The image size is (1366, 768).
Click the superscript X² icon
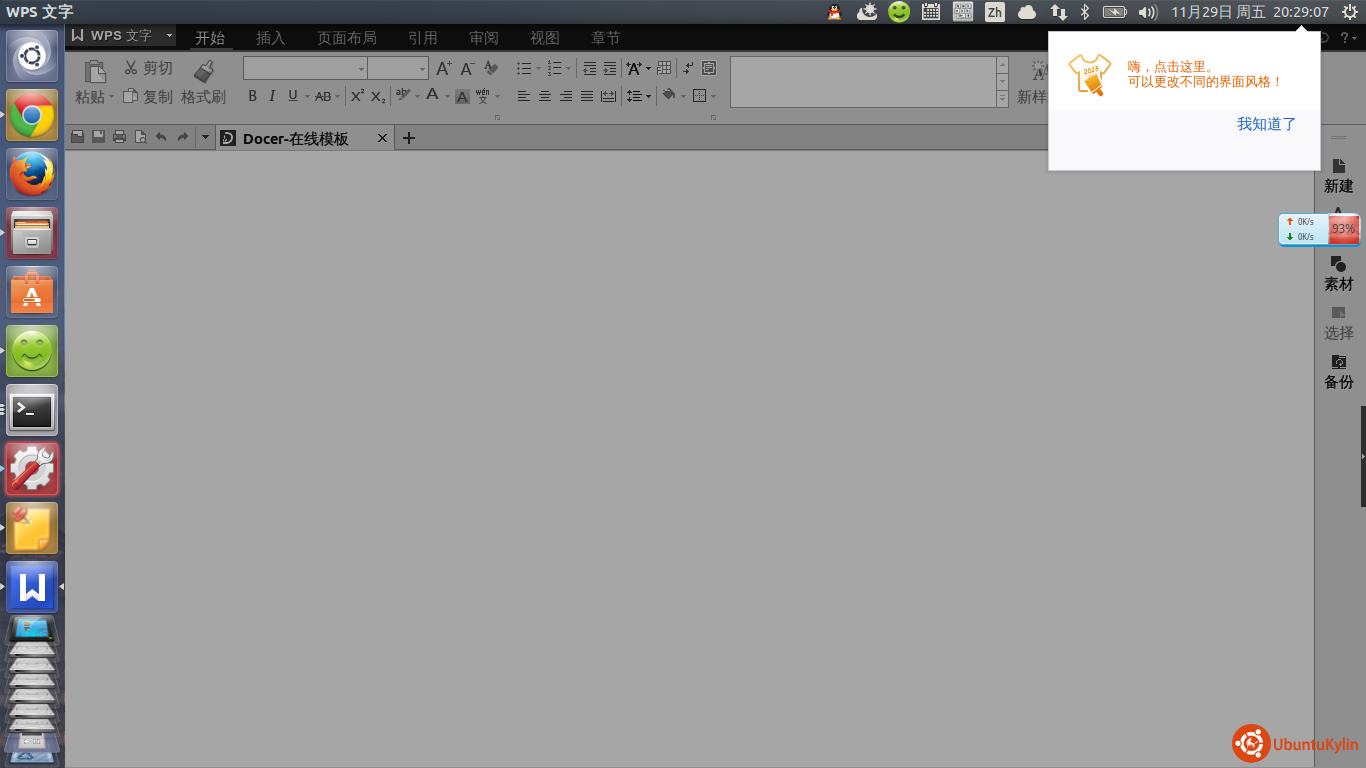click(x=357, y=96)
